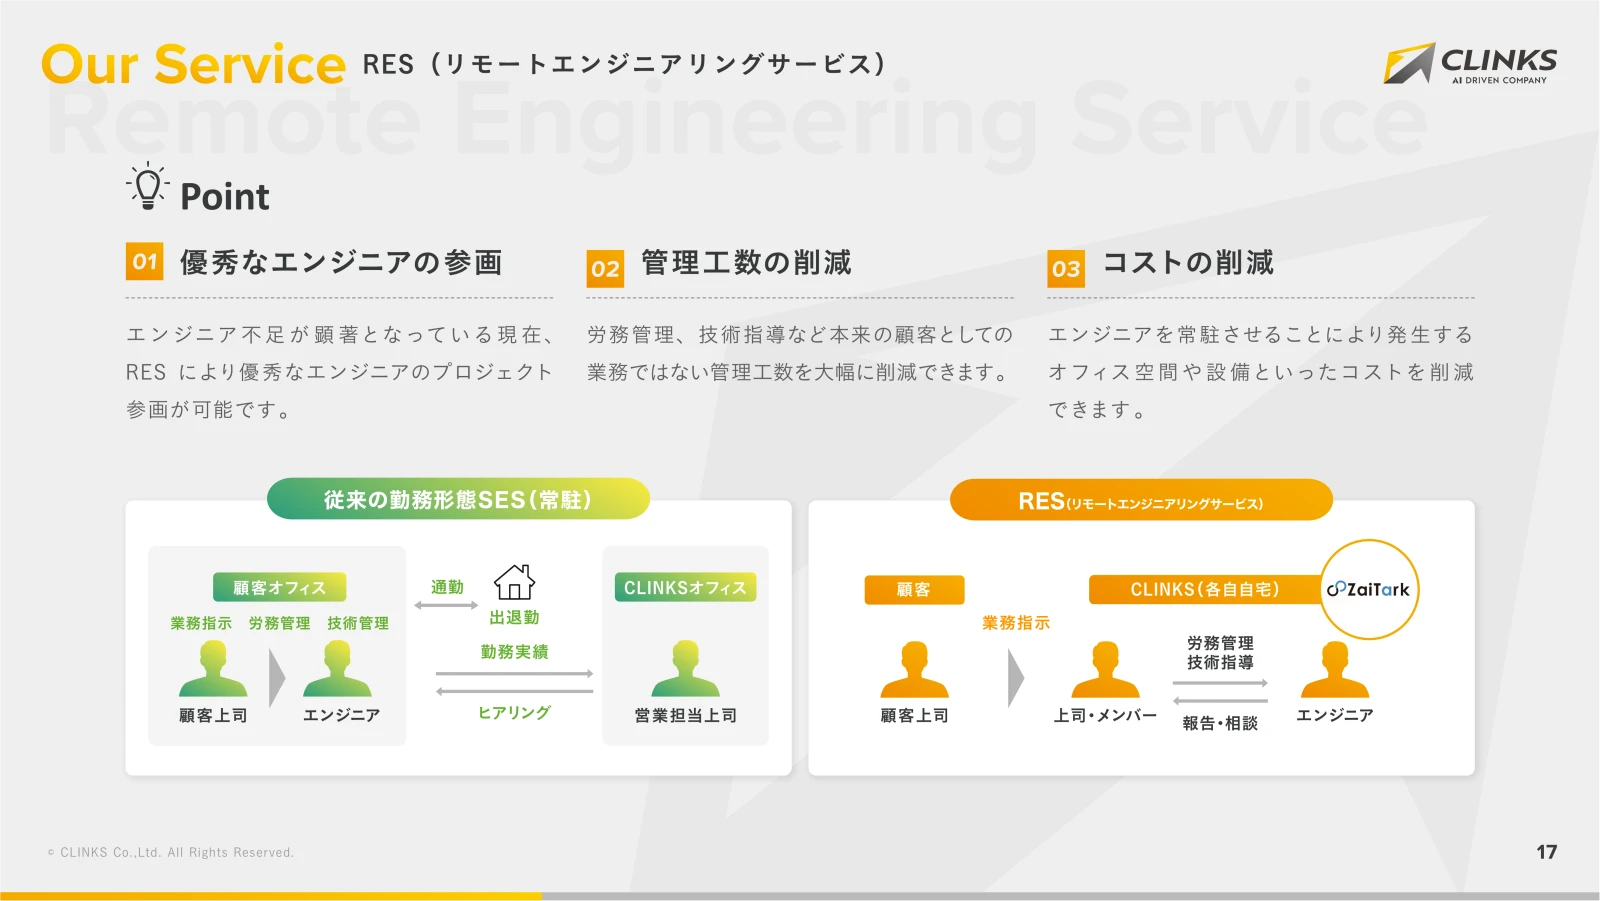
Task: Click the 上司・メンバー caption
Action: point(1105,715)
